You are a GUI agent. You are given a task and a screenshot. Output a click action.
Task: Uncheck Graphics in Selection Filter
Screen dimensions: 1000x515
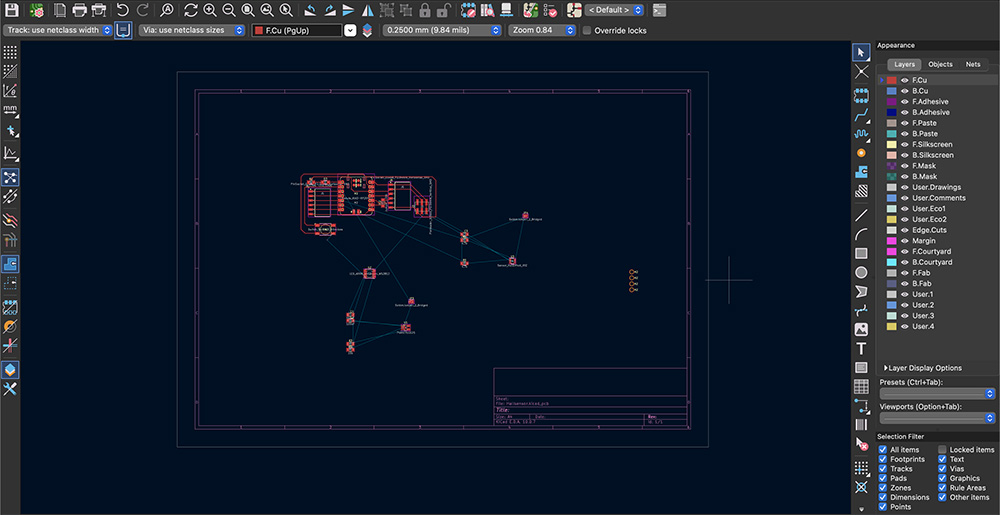pyautogui.click(x=942, y=479)
